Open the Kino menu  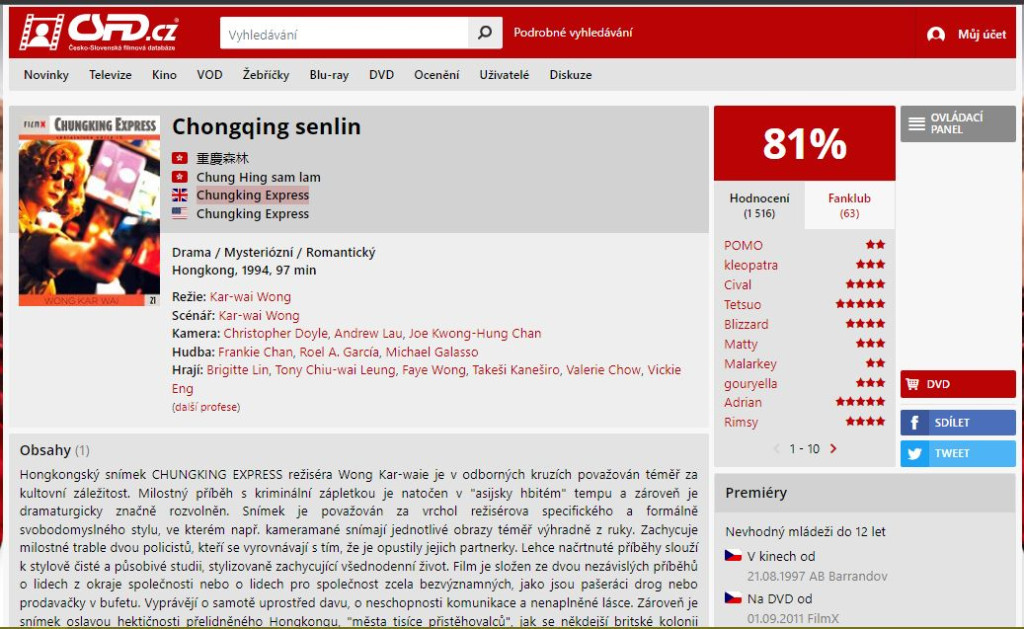coord(164,75)
